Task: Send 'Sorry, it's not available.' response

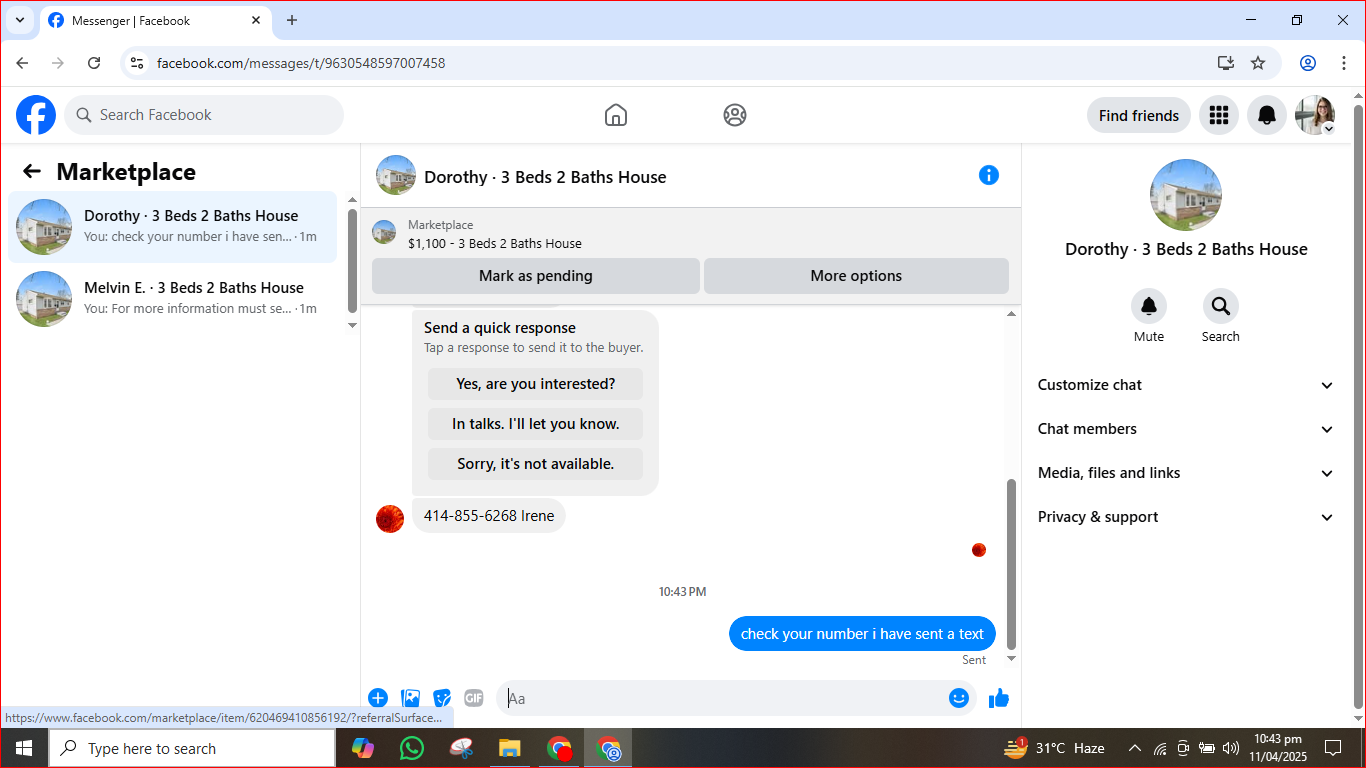Action: click(x=536, y=464)
